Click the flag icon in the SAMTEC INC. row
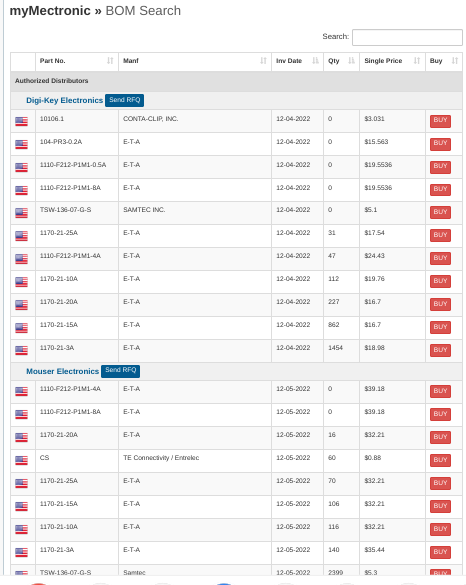Viewport: 466px width, 585px height. point(21,213)
